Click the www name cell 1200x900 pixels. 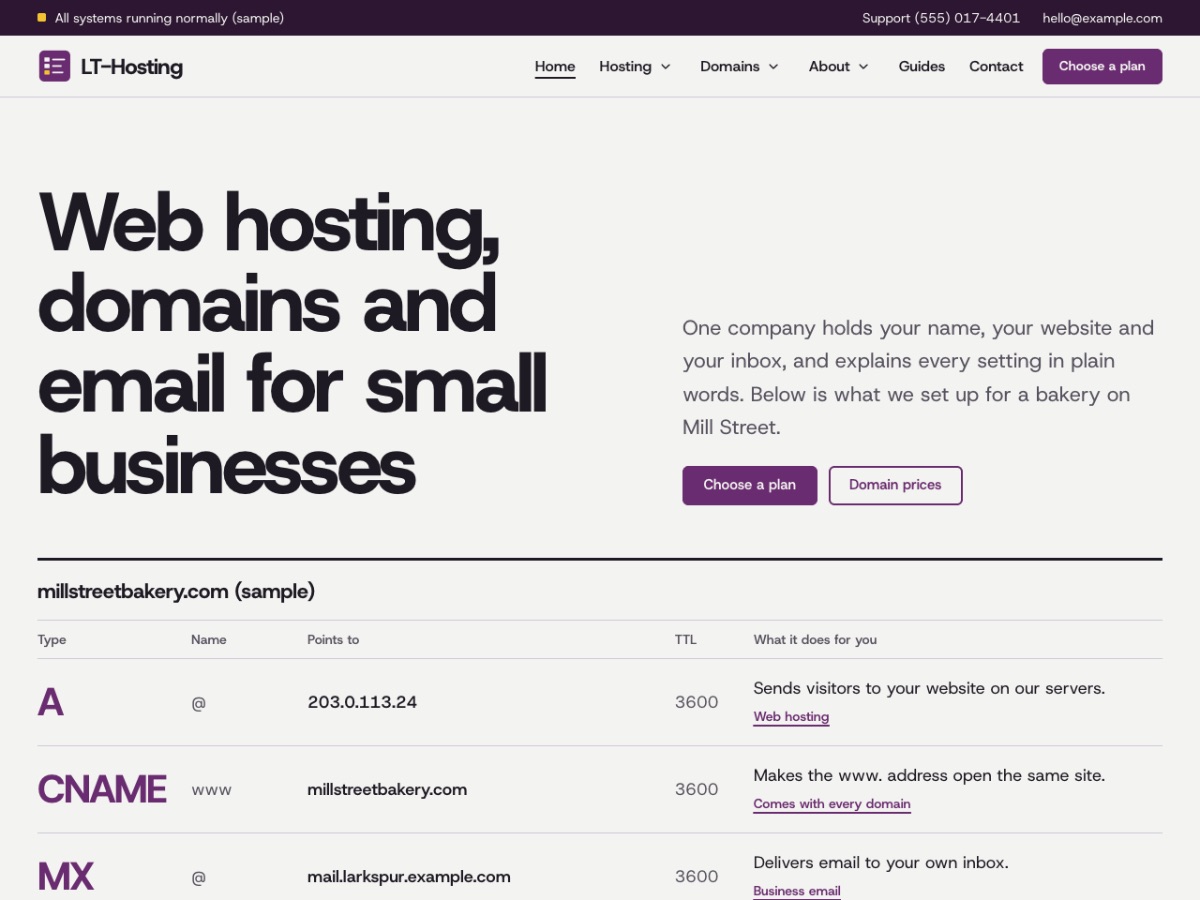211,790
